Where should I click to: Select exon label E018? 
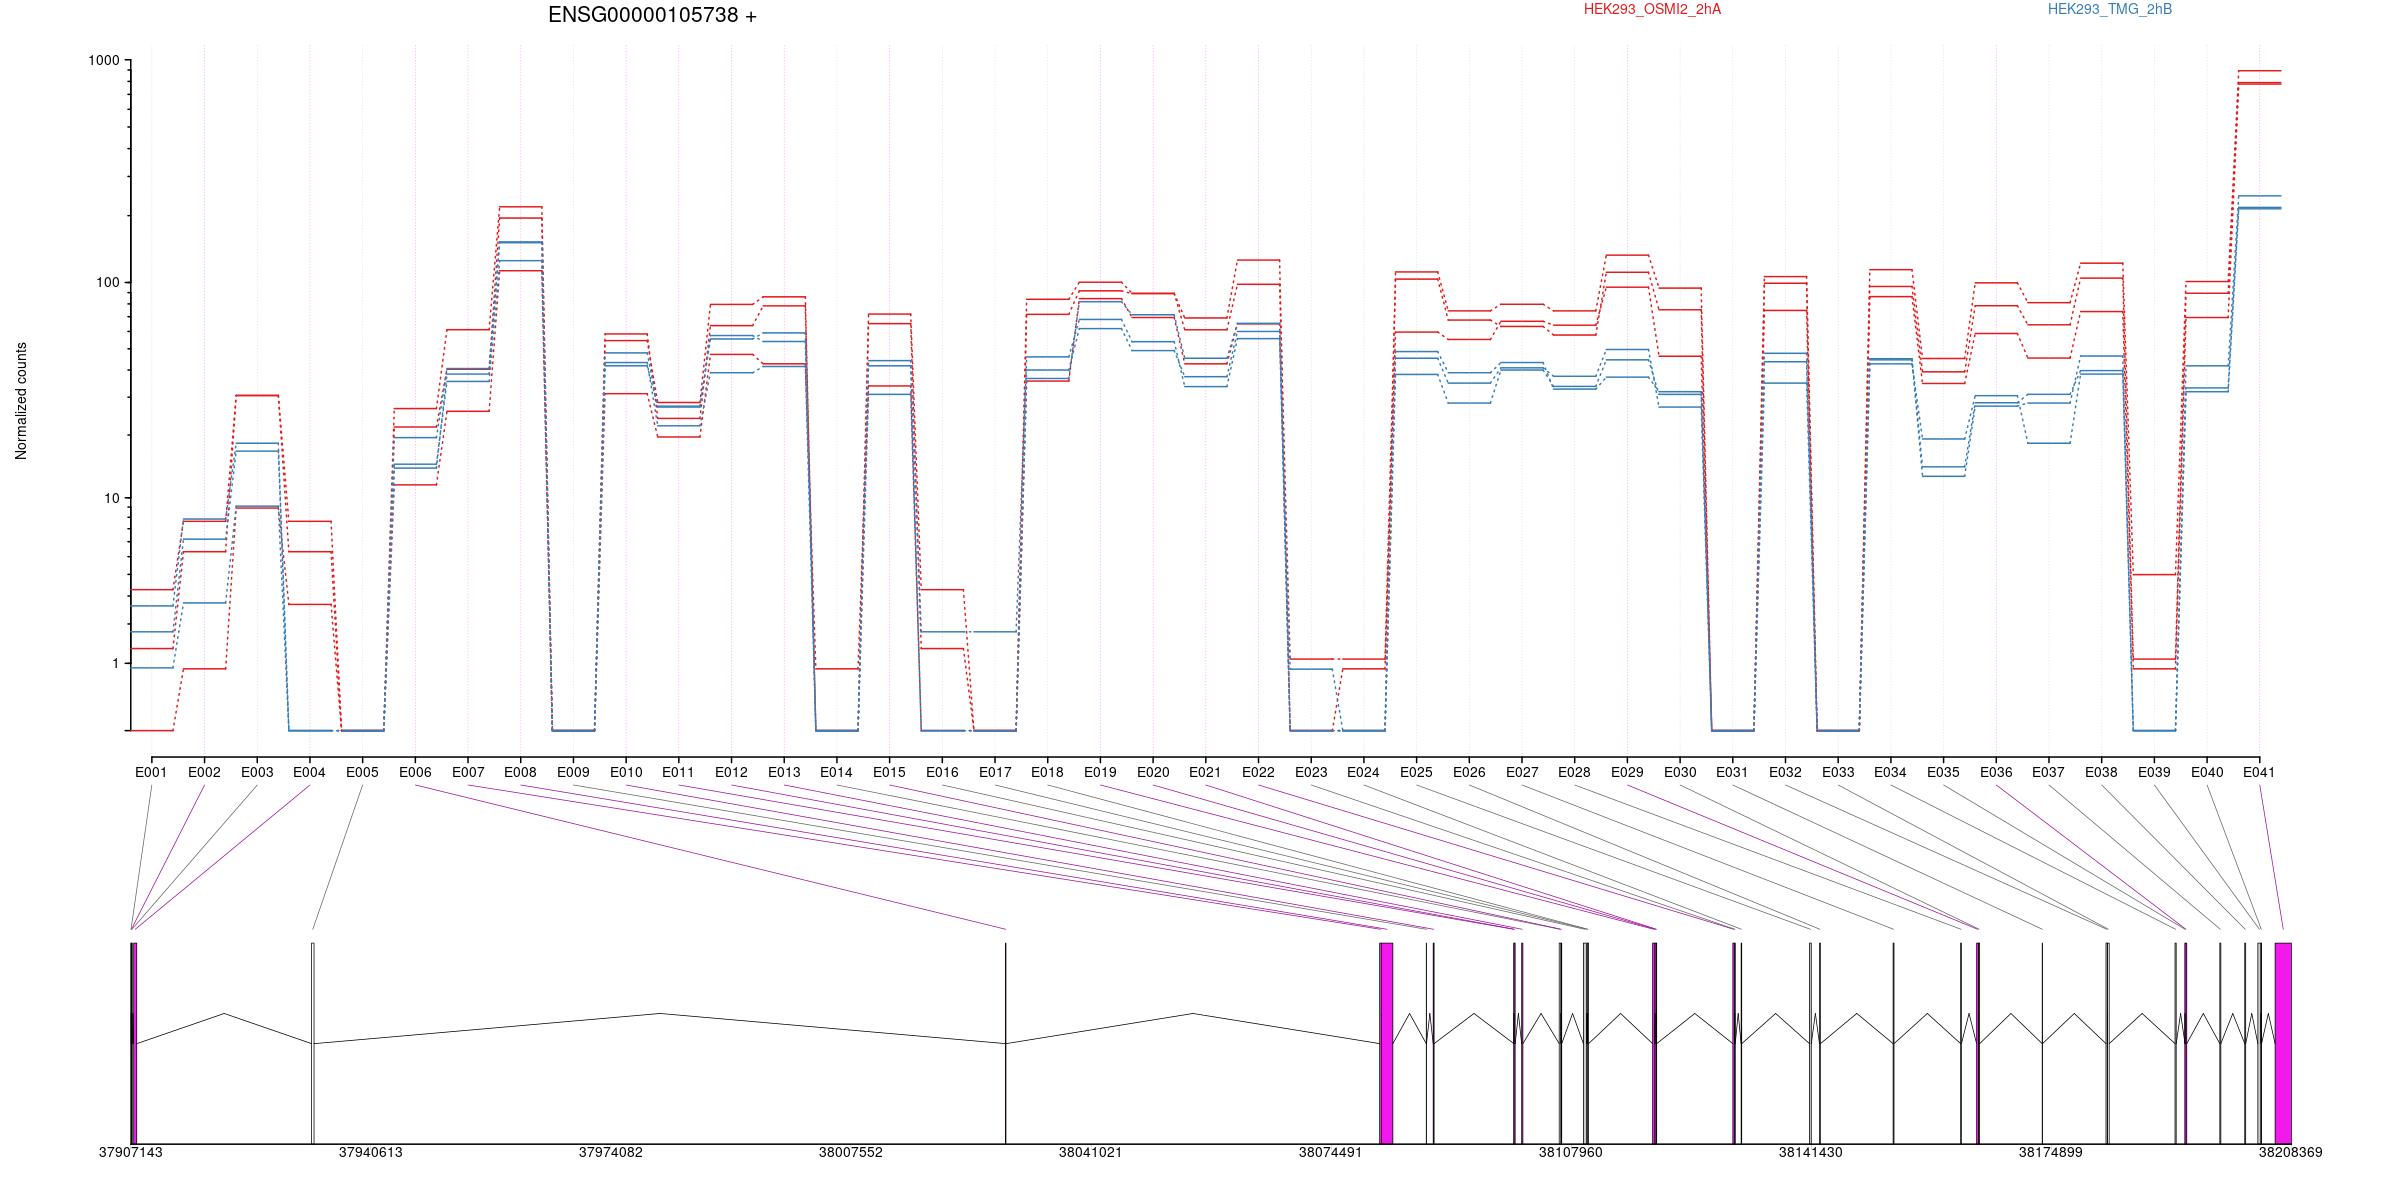pos(1047,772)
